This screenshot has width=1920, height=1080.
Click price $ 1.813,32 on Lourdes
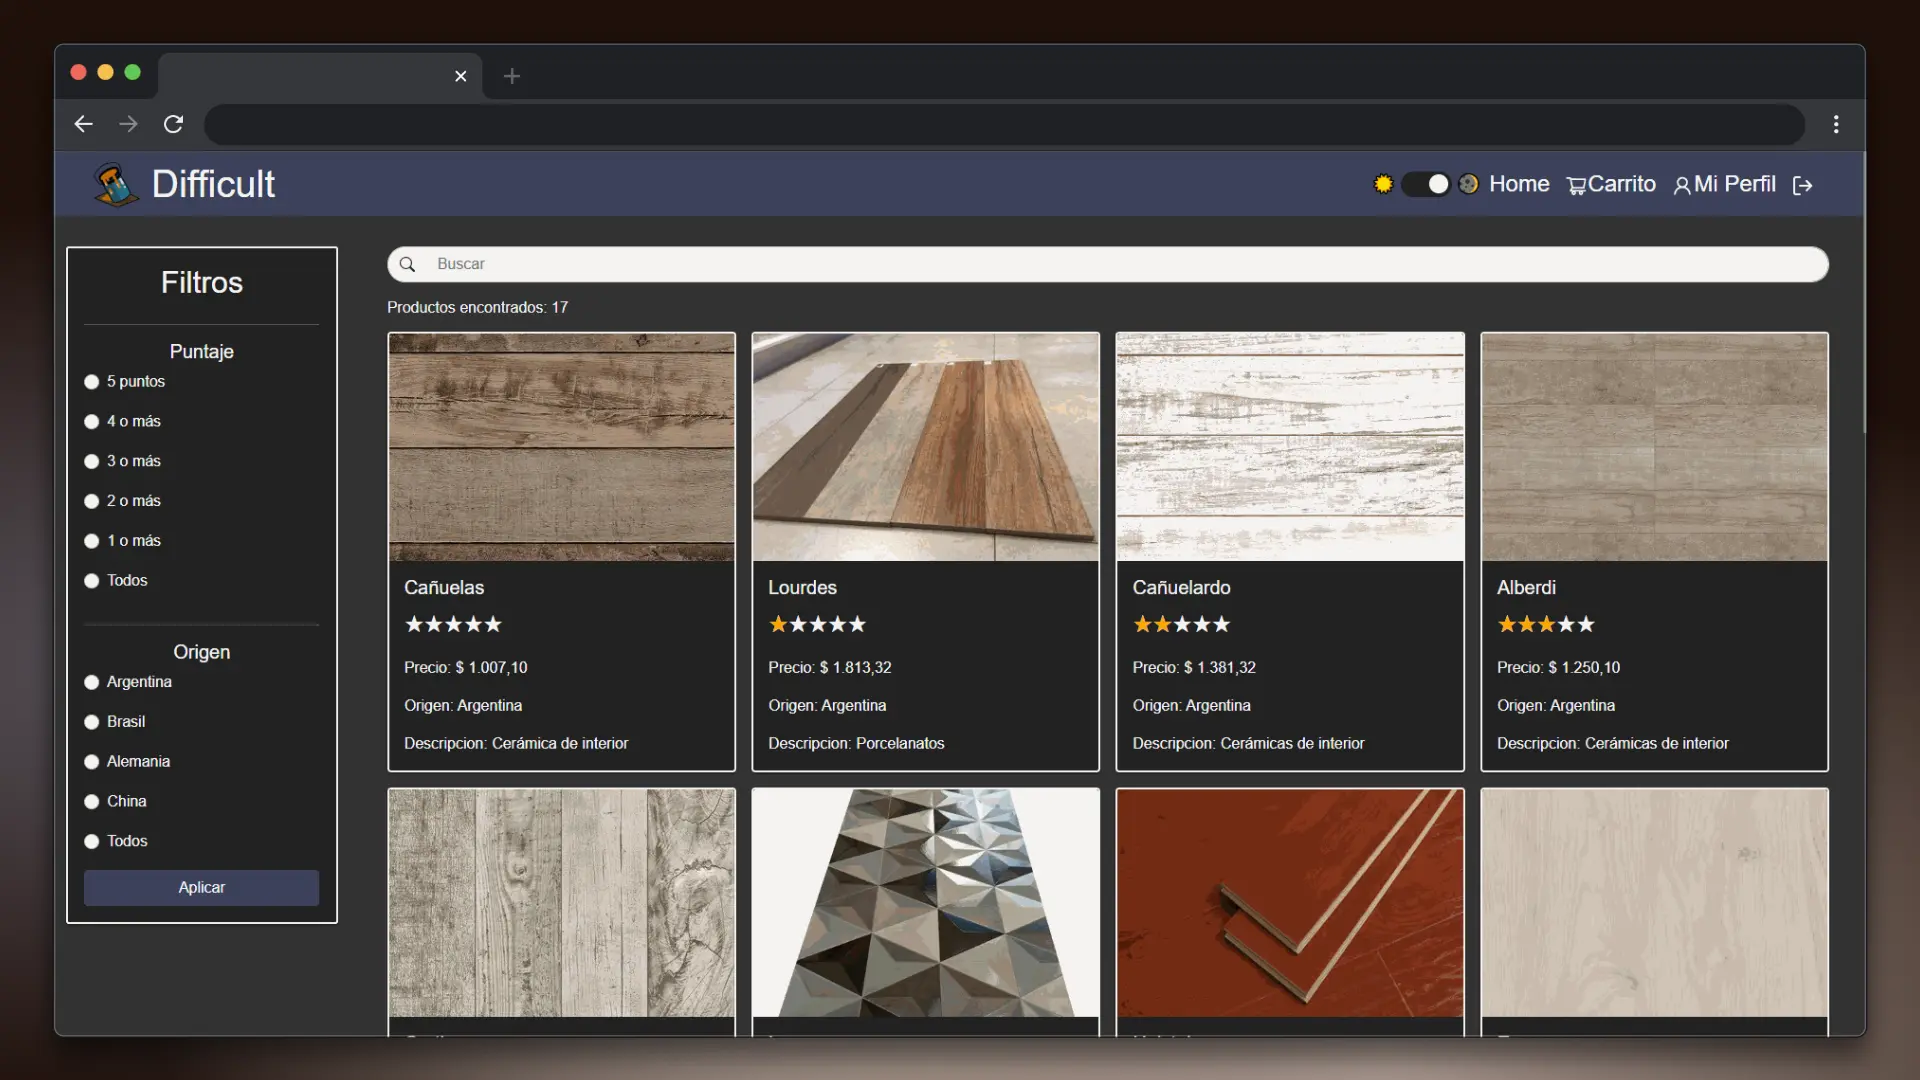click(830, 668)
